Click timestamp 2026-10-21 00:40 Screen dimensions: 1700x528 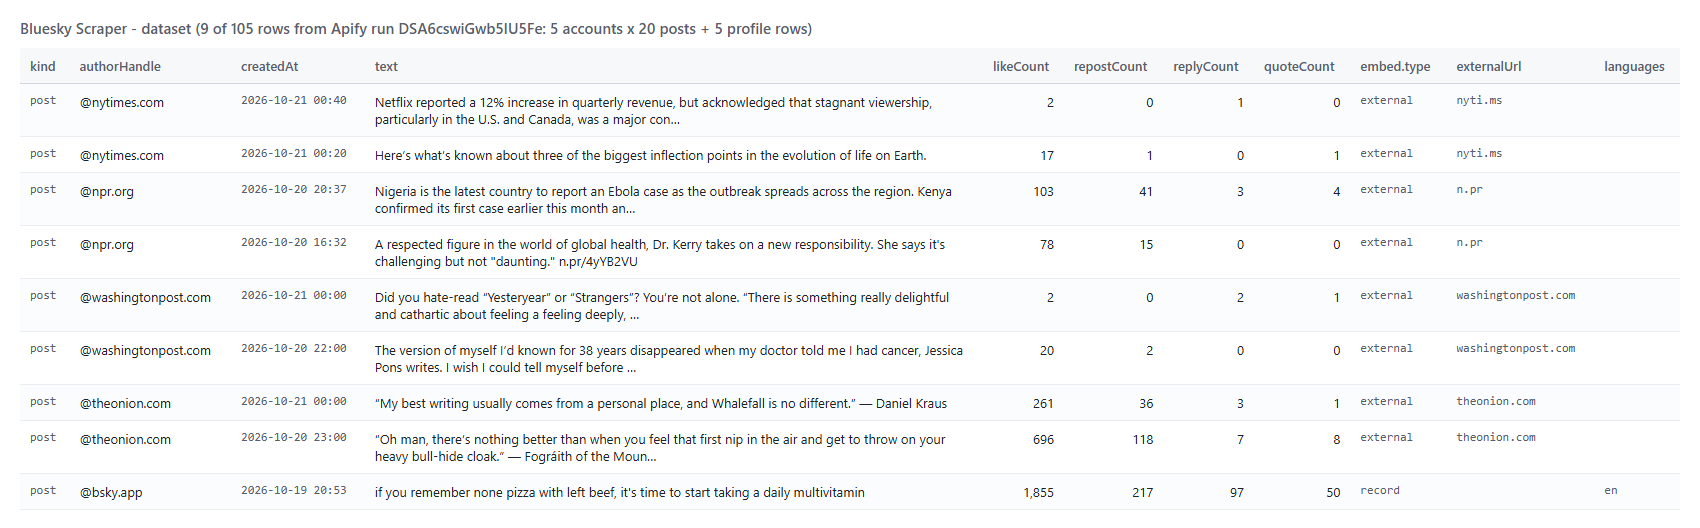point(294,101)
